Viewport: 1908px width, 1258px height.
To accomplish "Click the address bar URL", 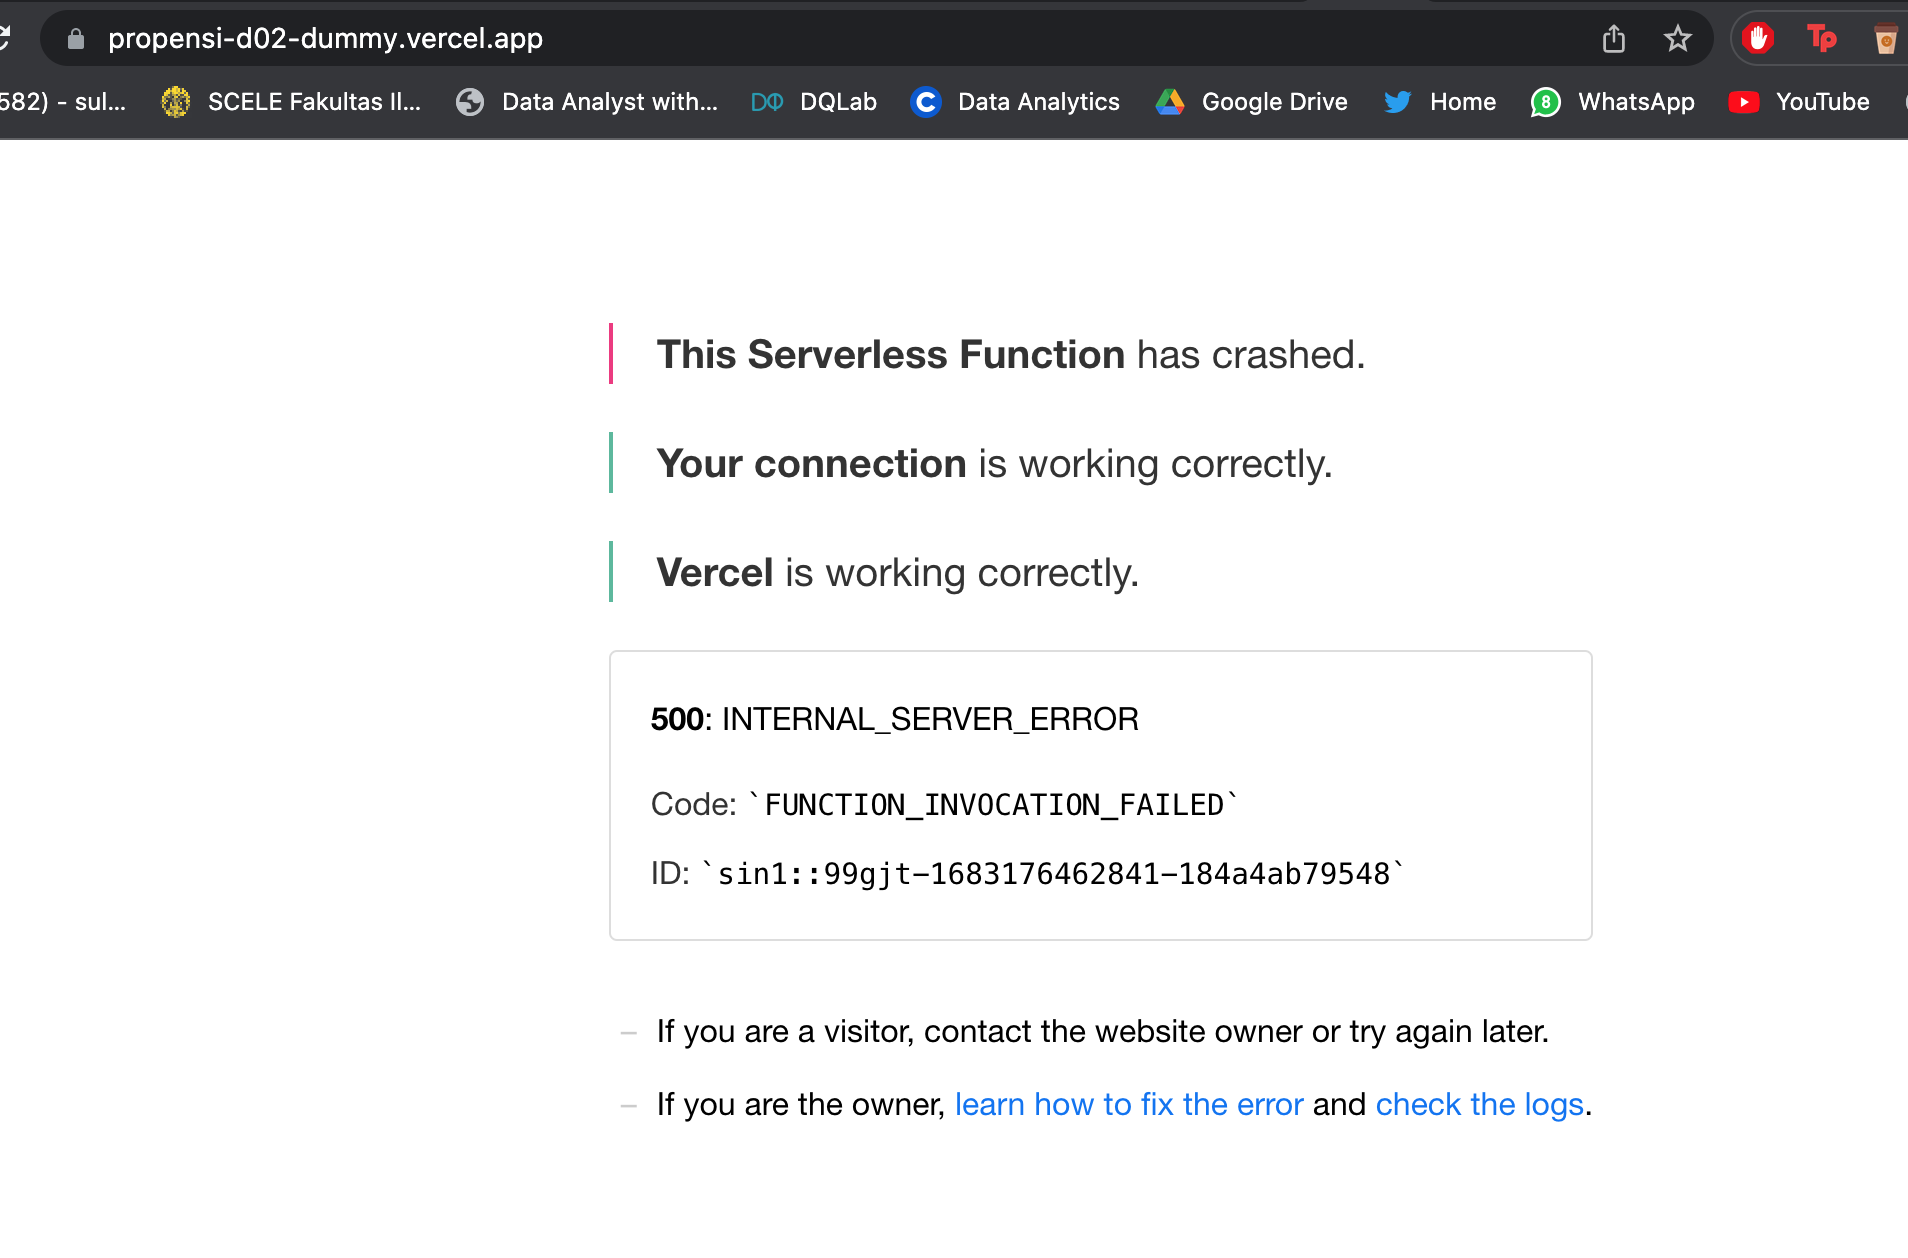I will [x=326, y=39].
